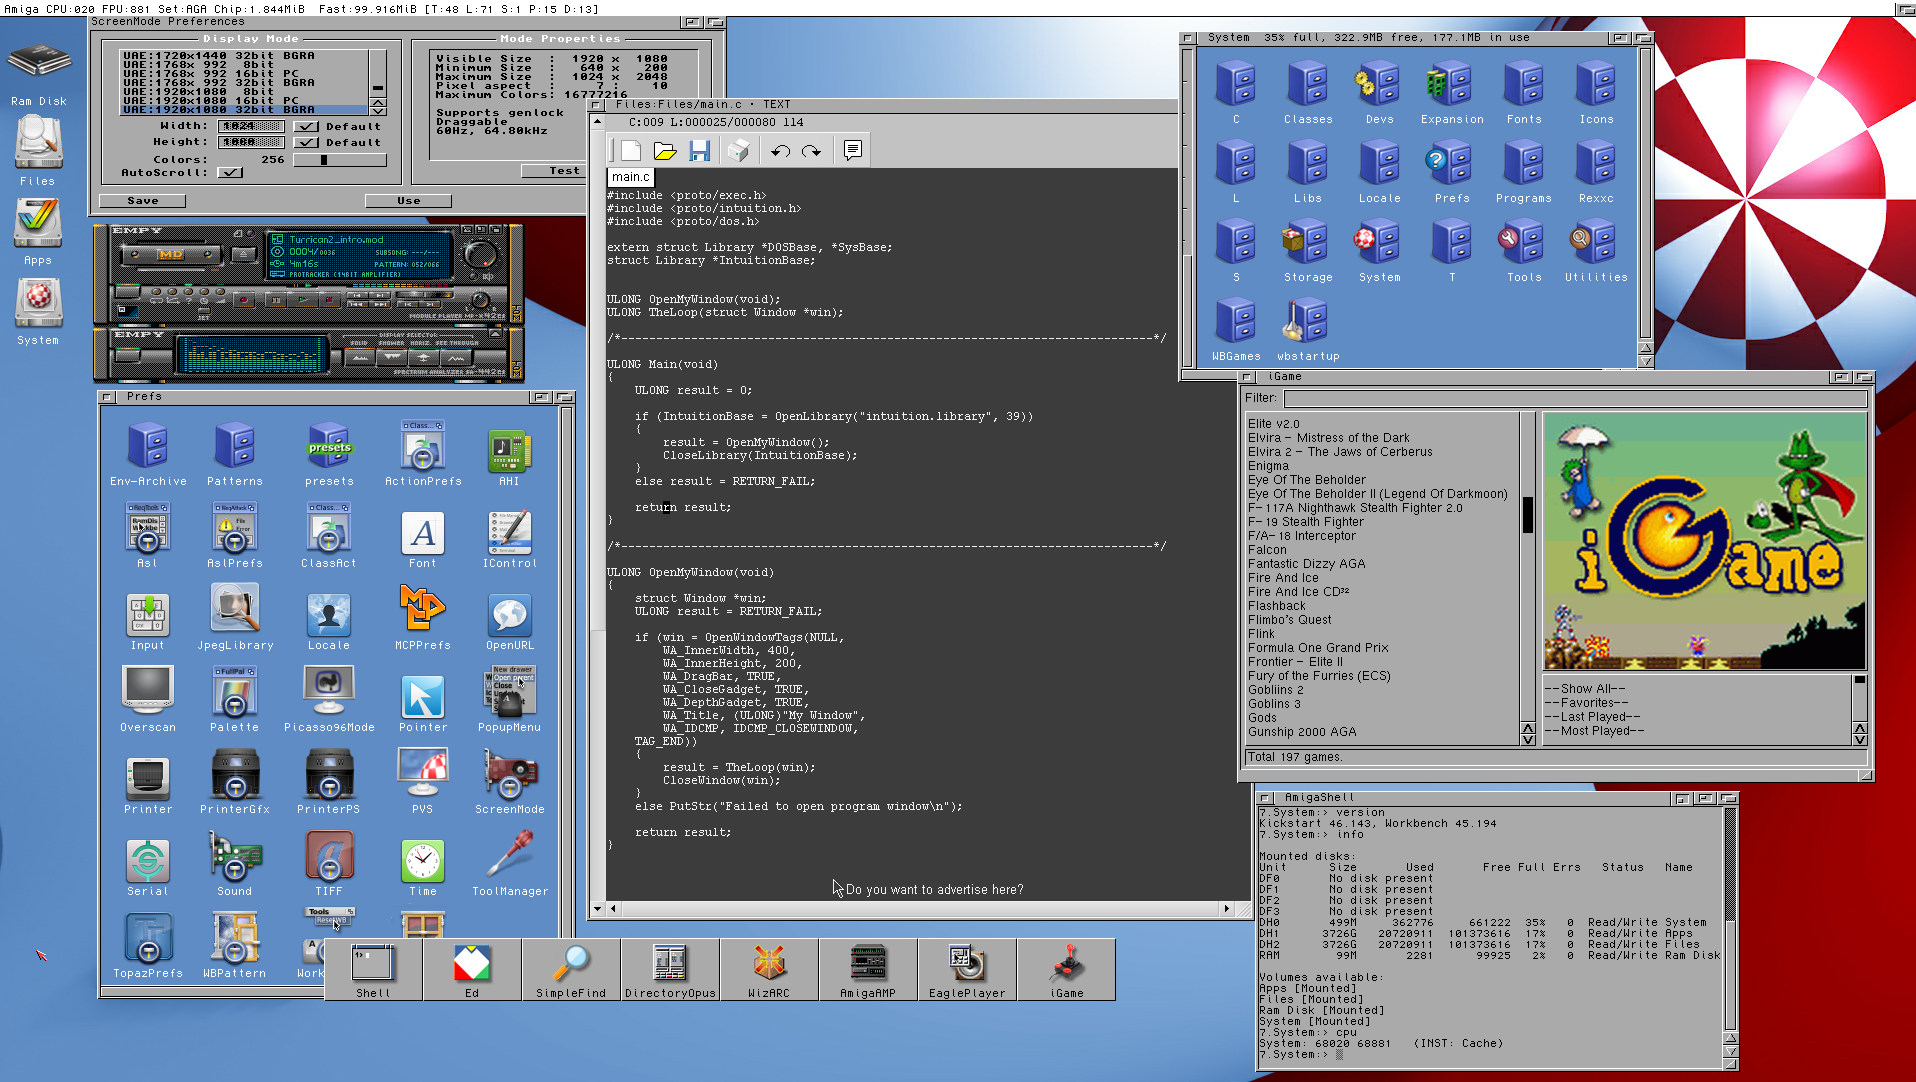1916x1082 pixels.
Task: Open ScreenMode in the Prefs window
Action: (510, 780)
